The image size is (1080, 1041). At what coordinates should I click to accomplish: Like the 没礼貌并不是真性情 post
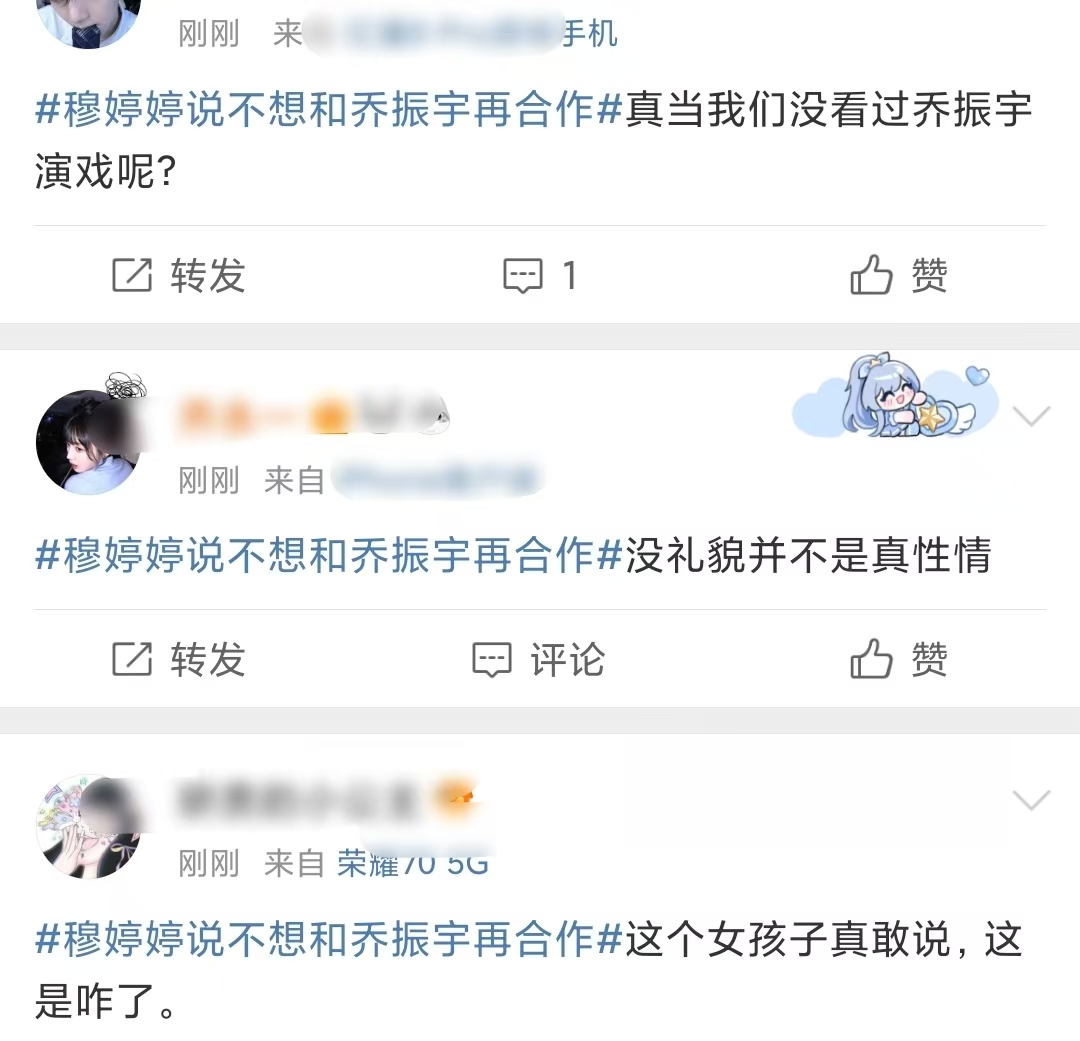click(x=871, y=658)
